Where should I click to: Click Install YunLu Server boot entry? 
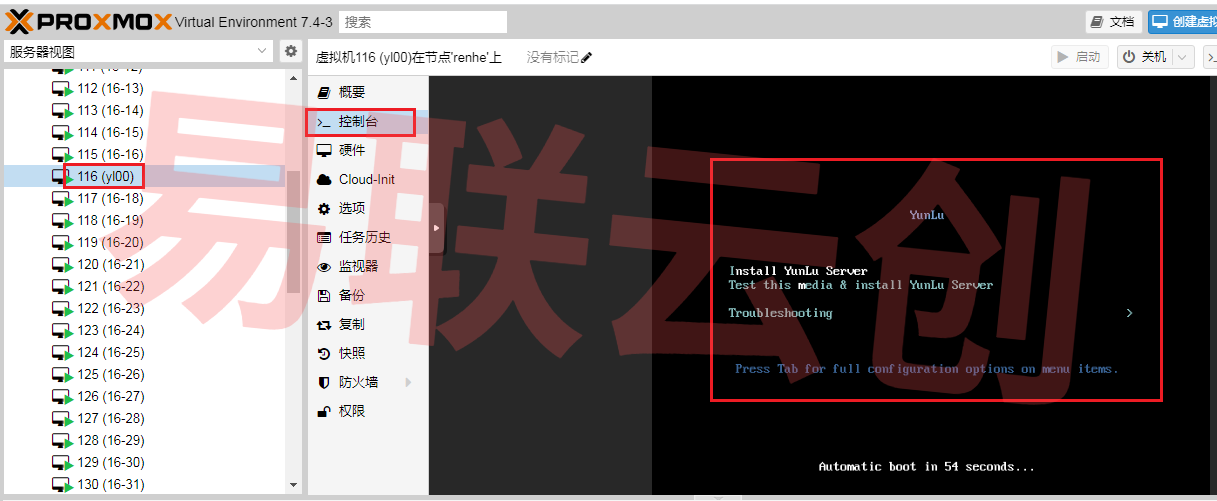point(798,271)
